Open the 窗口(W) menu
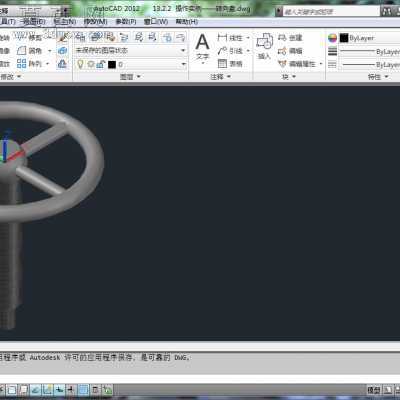This screenshot has width=400, height=400. pyautogui.click(x=156, y=22)
